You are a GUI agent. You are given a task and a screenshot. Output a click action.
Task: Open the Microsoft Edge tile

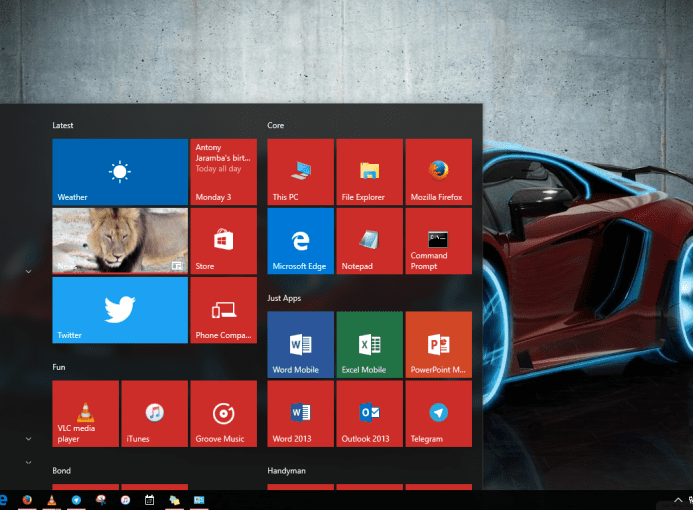pyautogui.click(x=301, y=241)
